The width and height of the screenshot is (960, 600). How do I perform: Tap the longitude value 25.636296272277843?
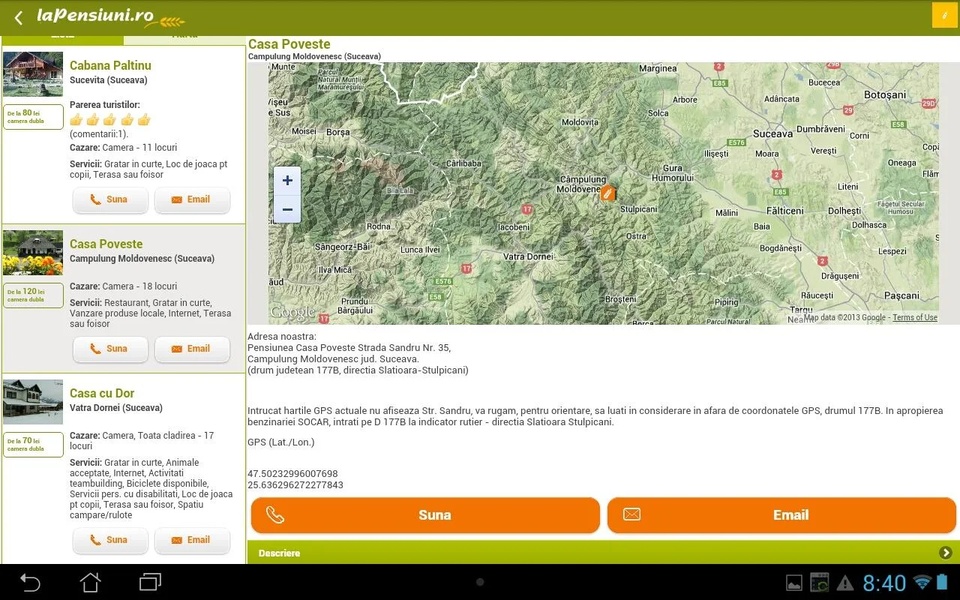coord(295,485)
